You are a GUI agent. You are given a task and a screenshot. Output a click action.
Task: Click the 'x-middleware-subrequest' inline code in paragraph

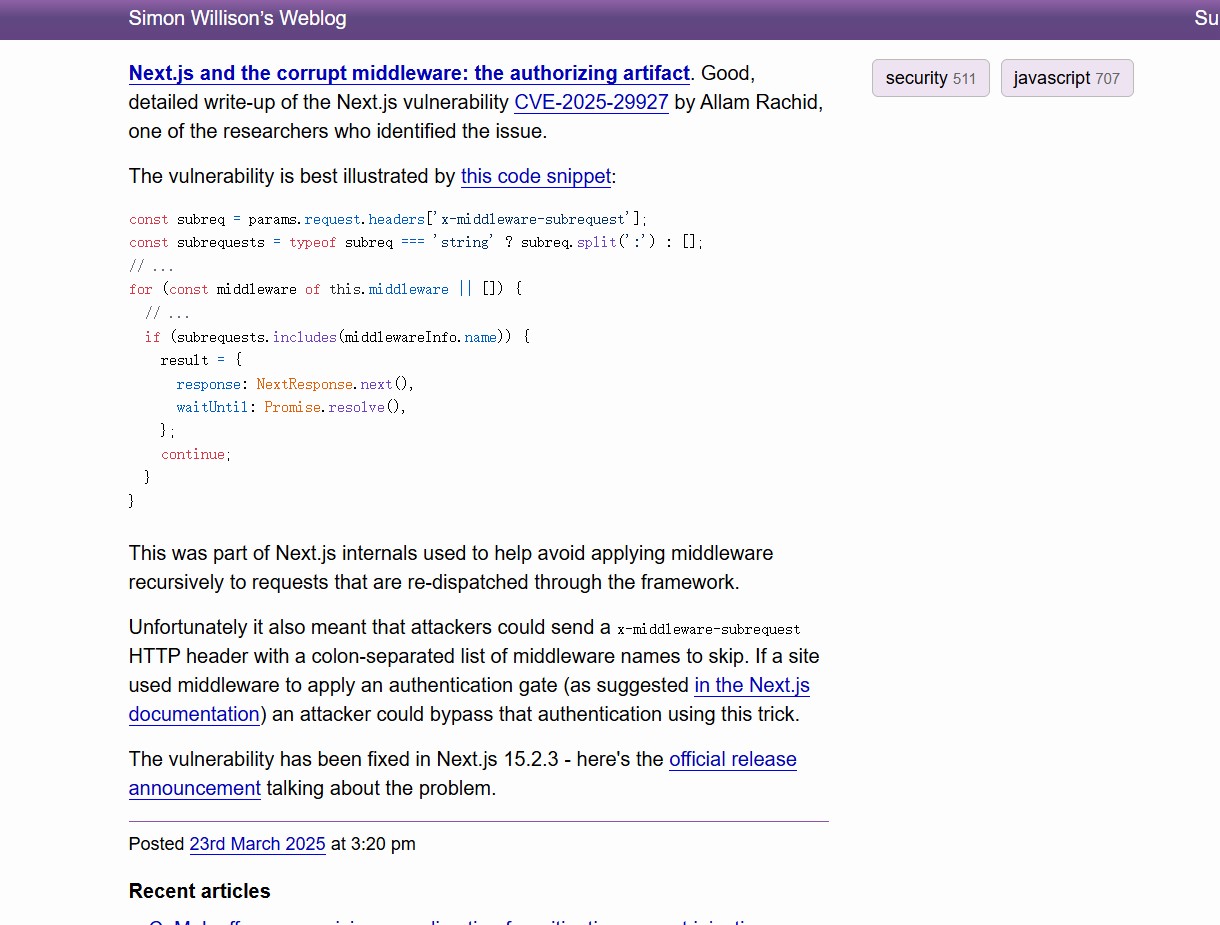708,629
